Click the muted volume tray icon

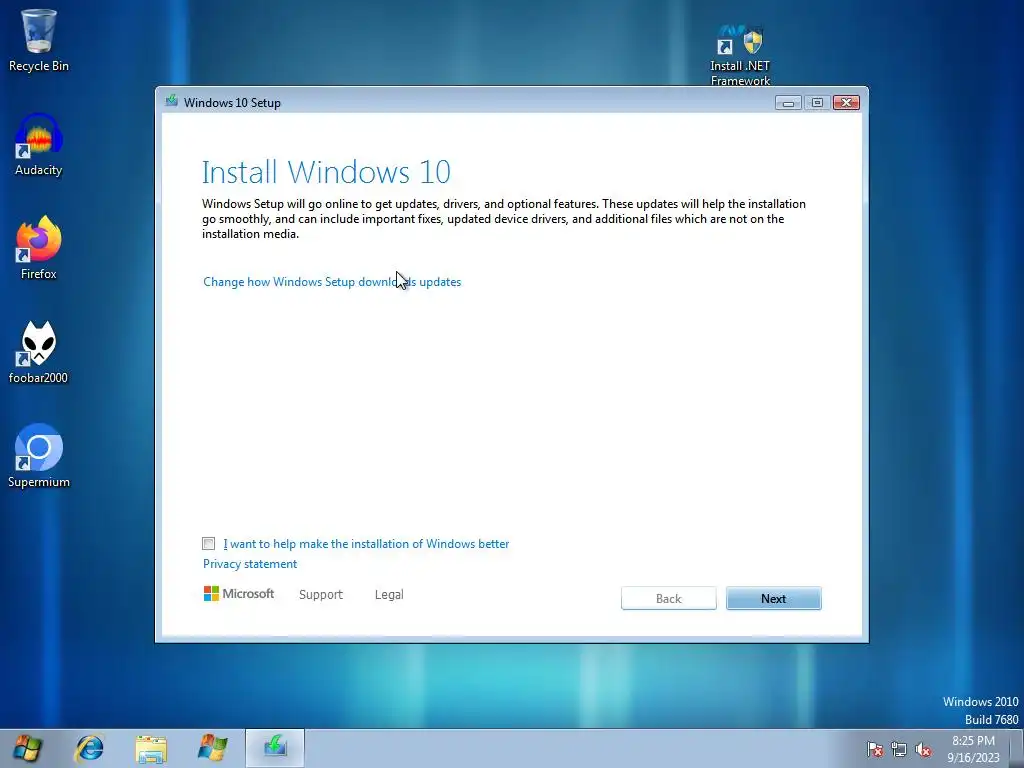click(923, 749)
